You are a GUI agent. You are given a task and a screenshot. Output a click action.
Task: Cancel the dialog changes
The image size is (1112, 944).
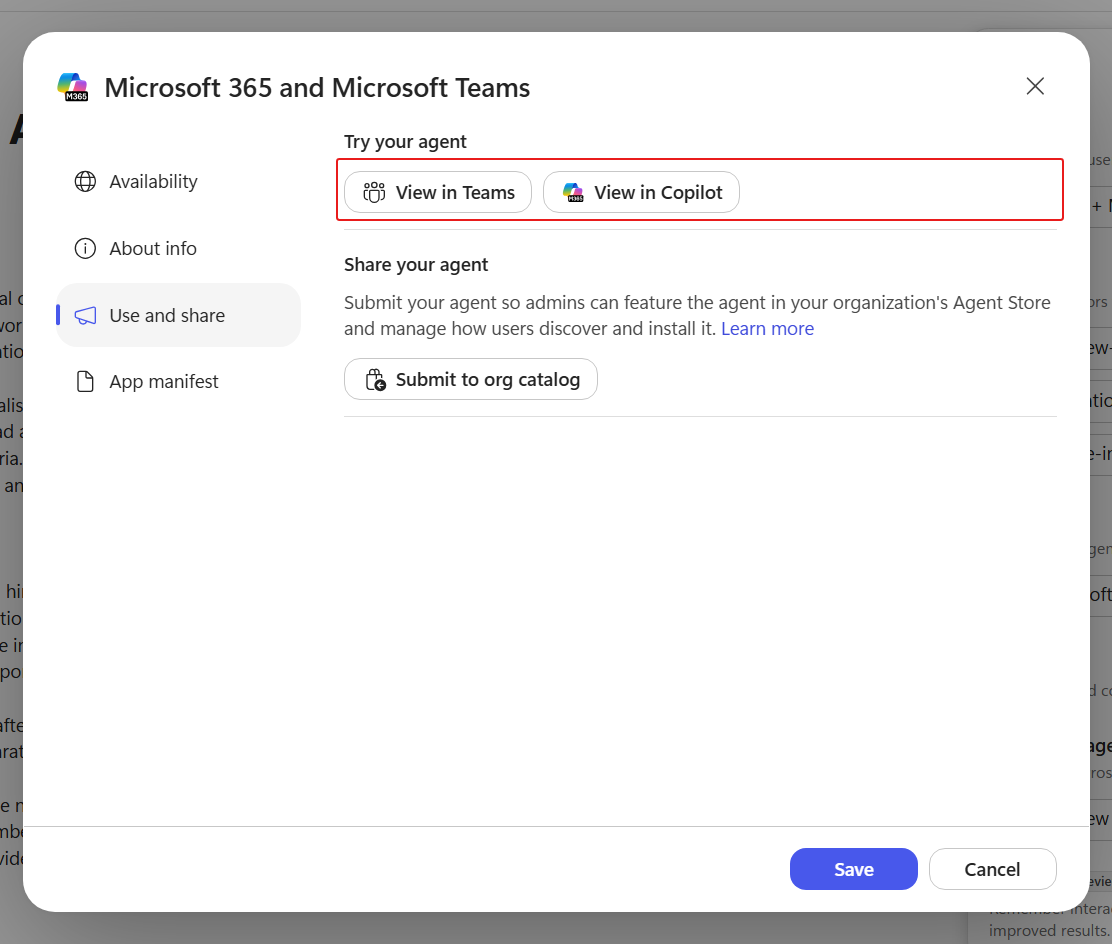coord(992,869)
